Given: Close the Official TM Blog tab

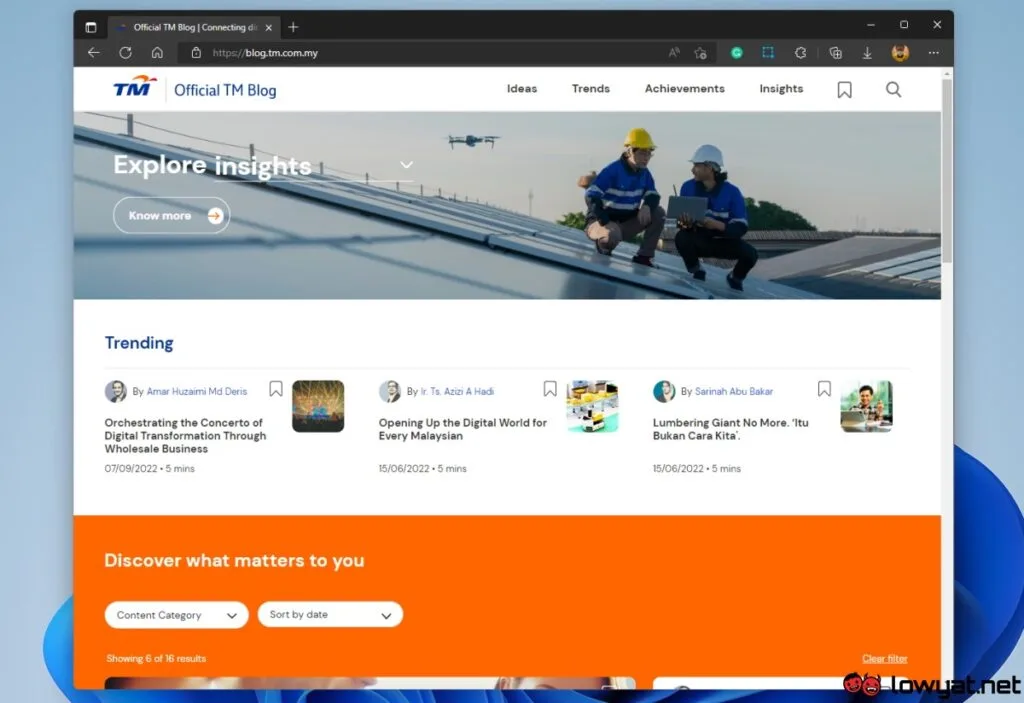Looking at the screenshot, I should tap(268, 27).
